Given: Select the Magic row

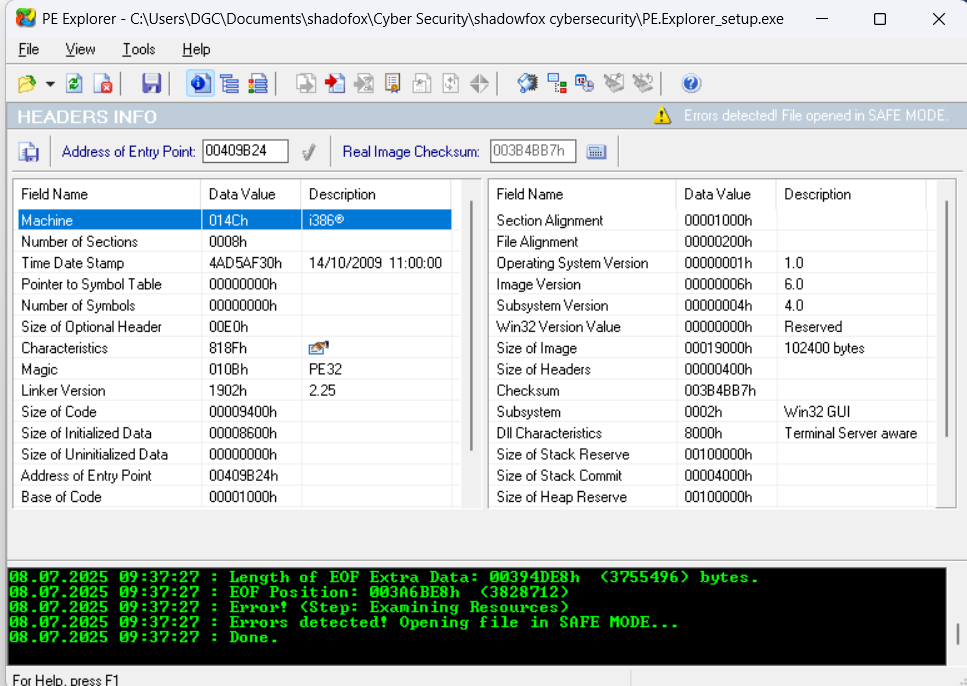Looking at the screenshot, I should click(235, 370).
